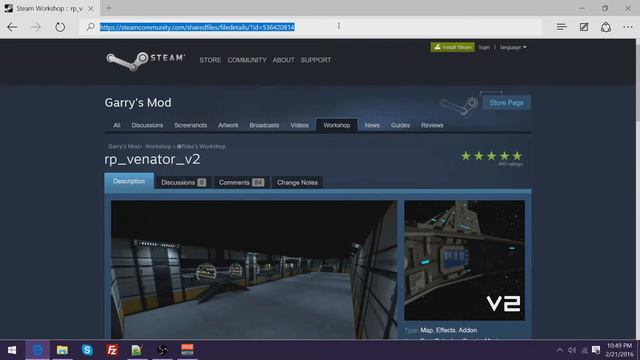Select the Artwork hub tab
Viewport: 640px width, 360px height.
click(x=228, y=125)
